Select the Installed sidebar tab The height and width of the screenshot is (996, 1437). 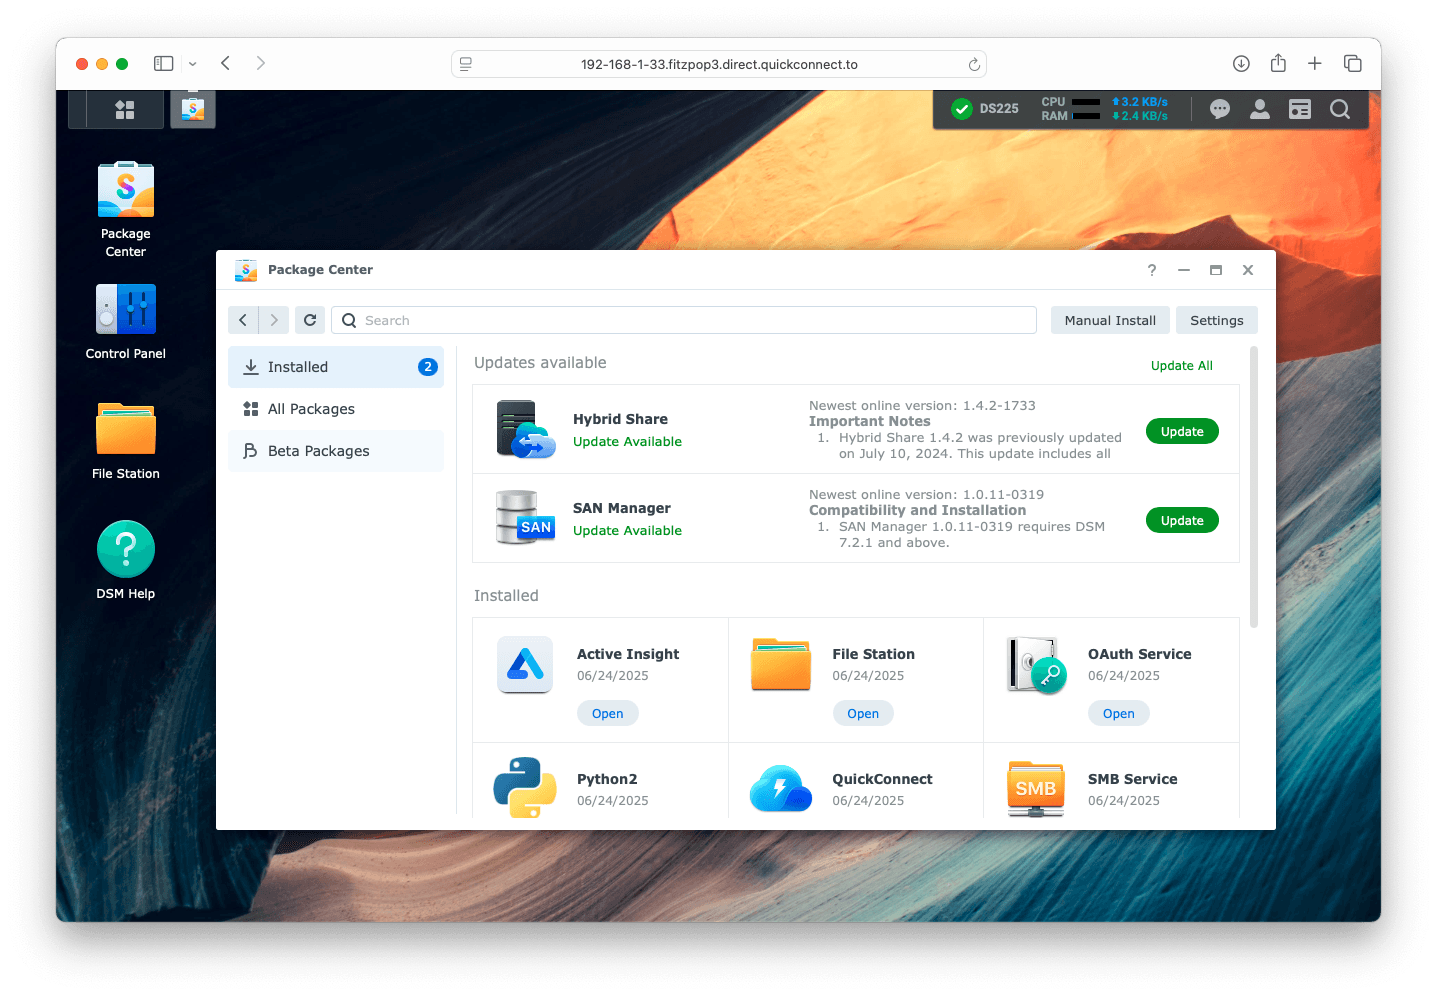pyautogui.click(x=336, y=367)
